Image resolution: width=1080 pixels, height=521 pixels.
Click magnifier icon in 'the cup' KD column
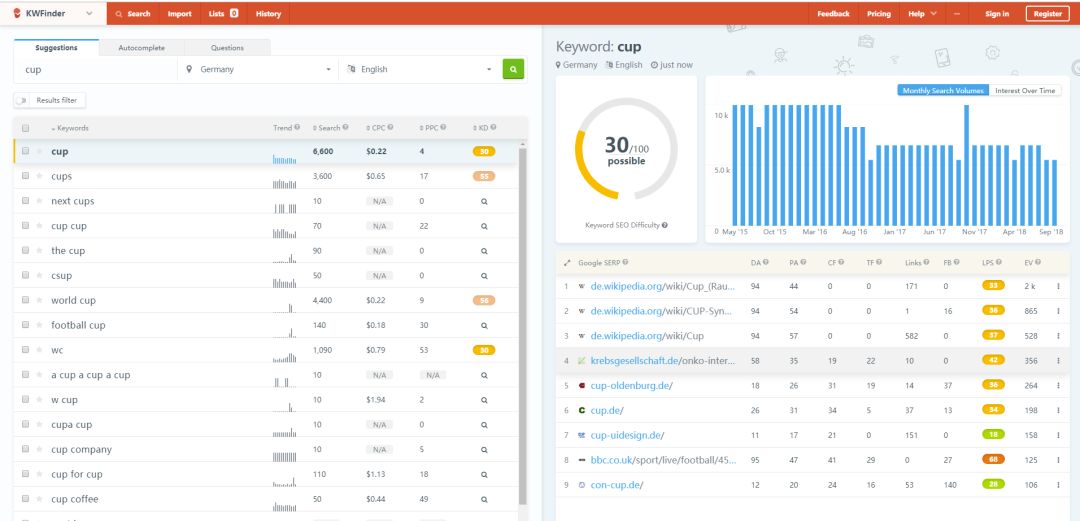(x=484, y=251)
